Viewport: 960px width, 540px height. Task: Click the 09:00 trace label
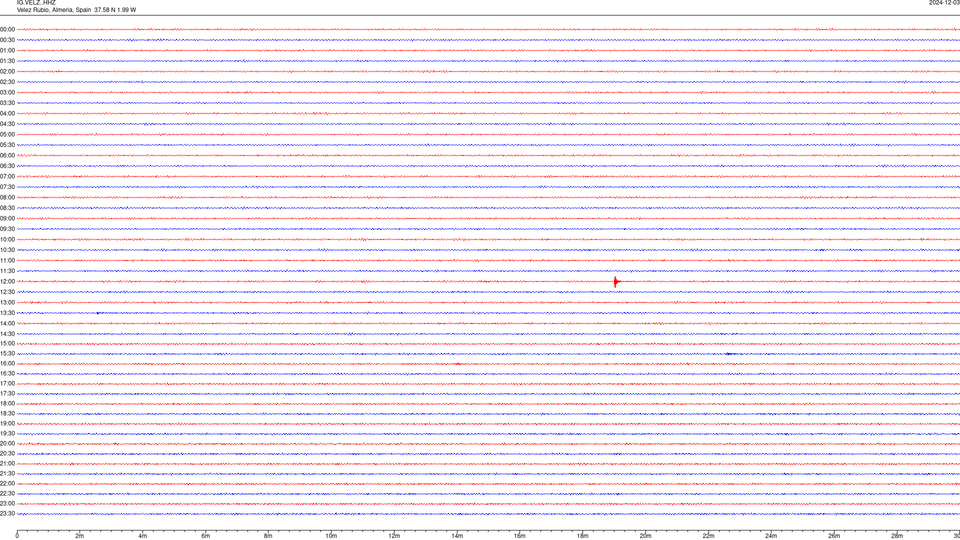7,219
